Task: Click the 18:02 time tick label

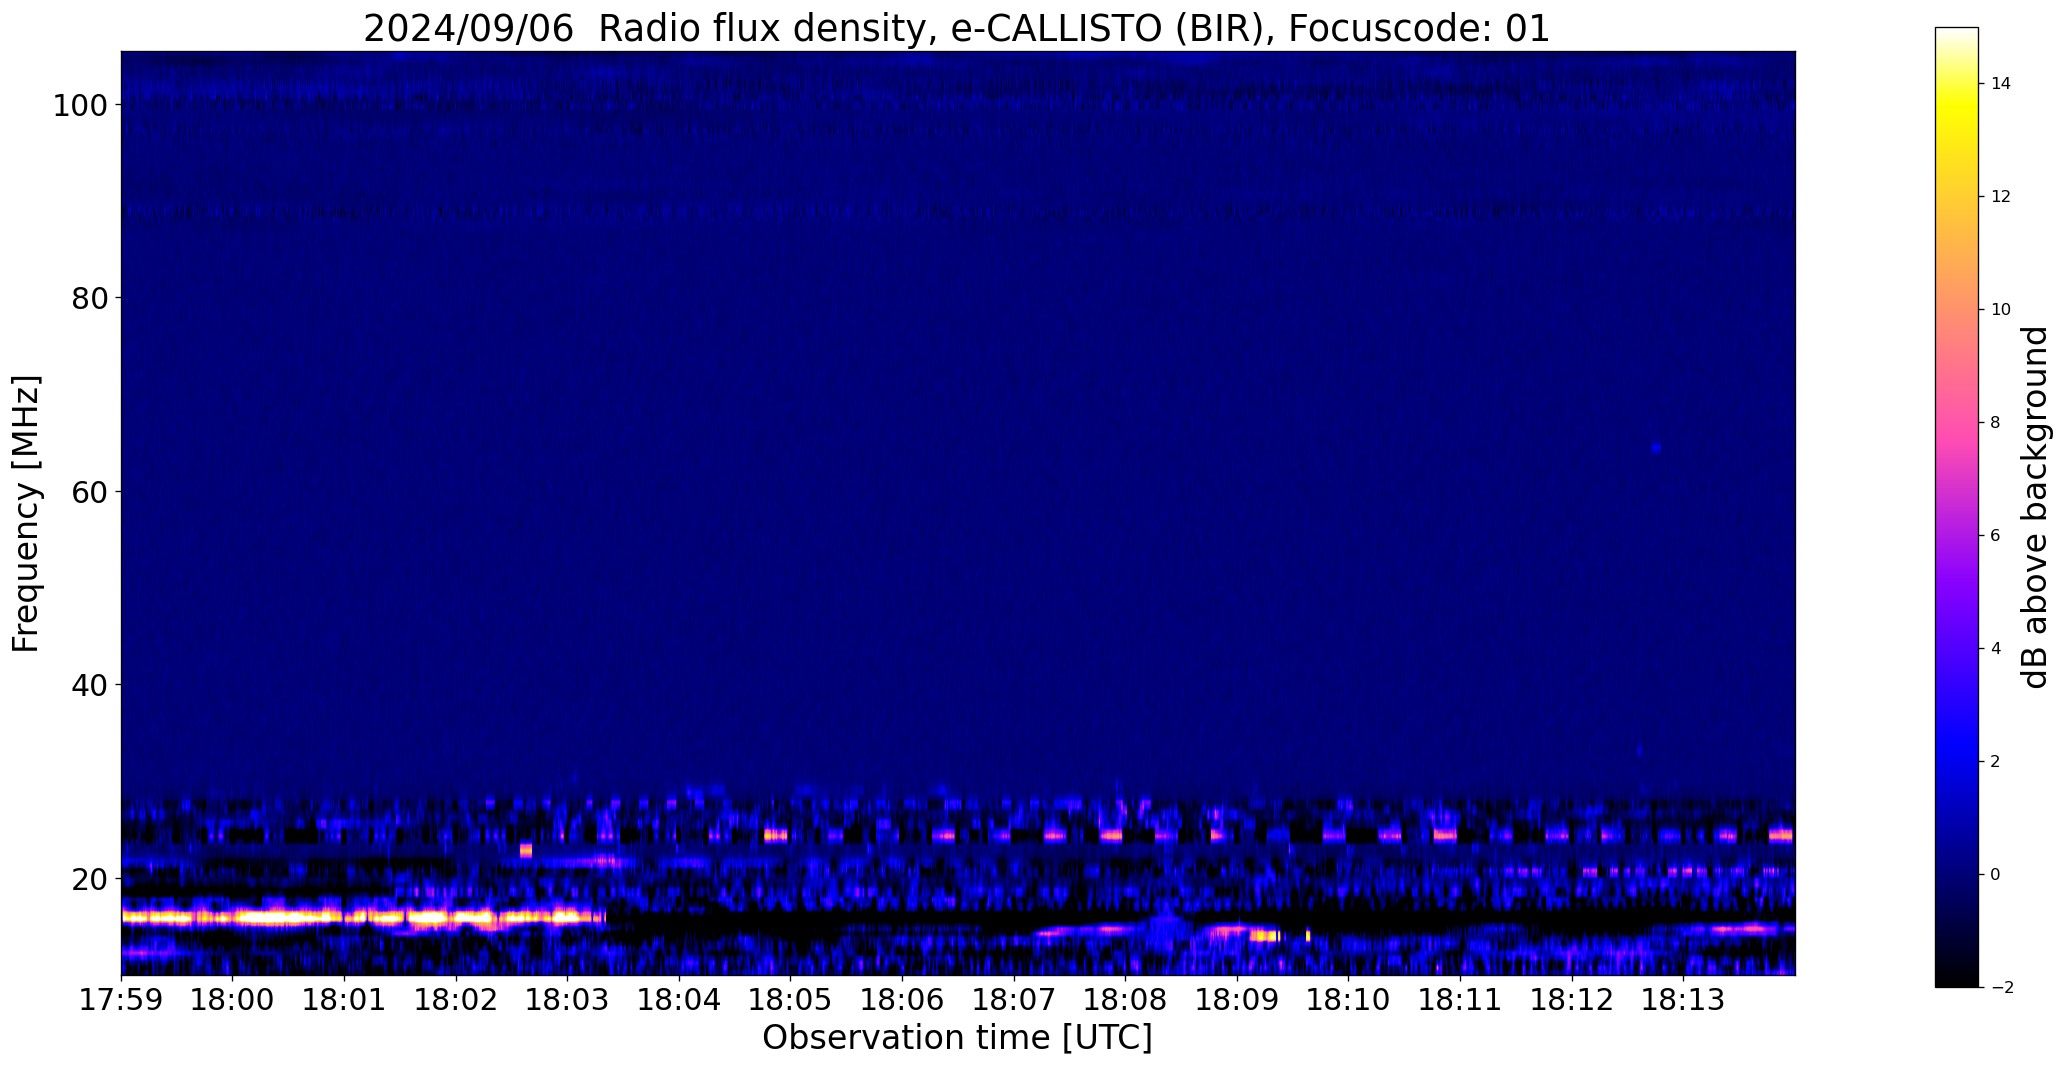Action: (456, 1000)
